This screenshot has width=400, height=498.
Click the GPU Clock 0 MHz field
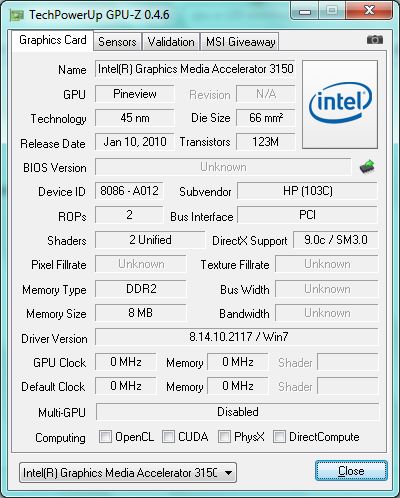[x=126, y=362]
